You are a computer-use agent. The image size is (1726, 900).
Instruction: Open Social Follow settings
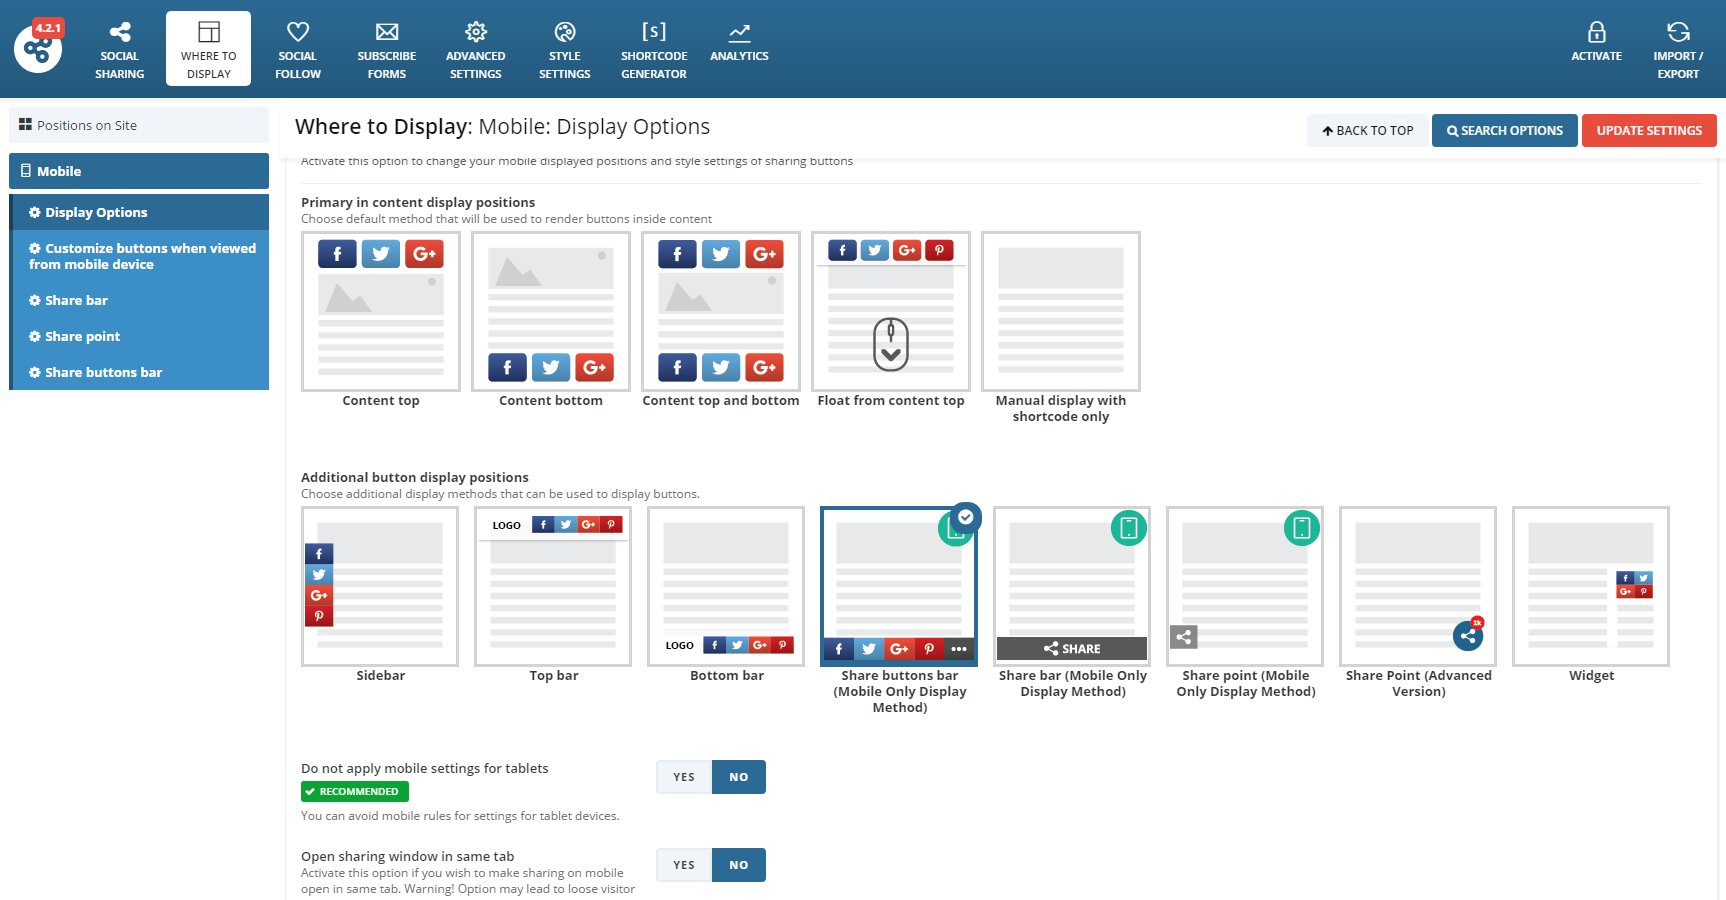tap(298, 50)
